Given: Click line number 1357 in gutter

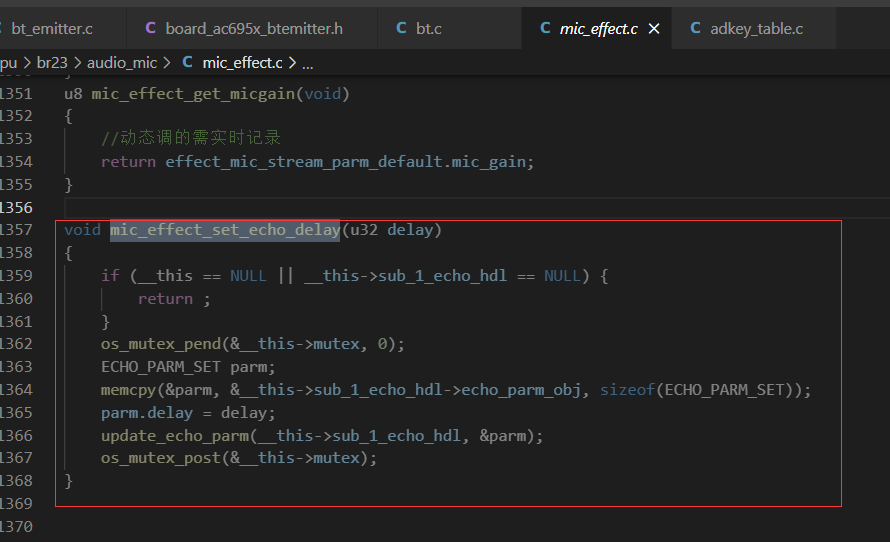Looking at the screenshot, I should [x=16, y=230].
